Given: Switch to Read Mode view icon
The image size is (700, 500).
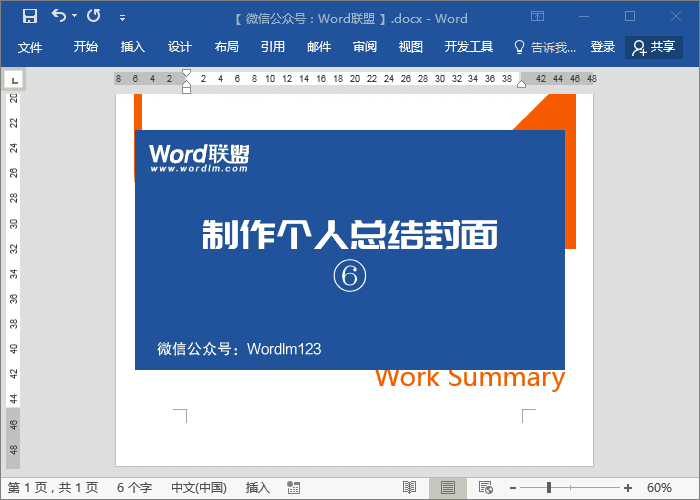Looking at the screenshot, I should (x=409, y=488).
